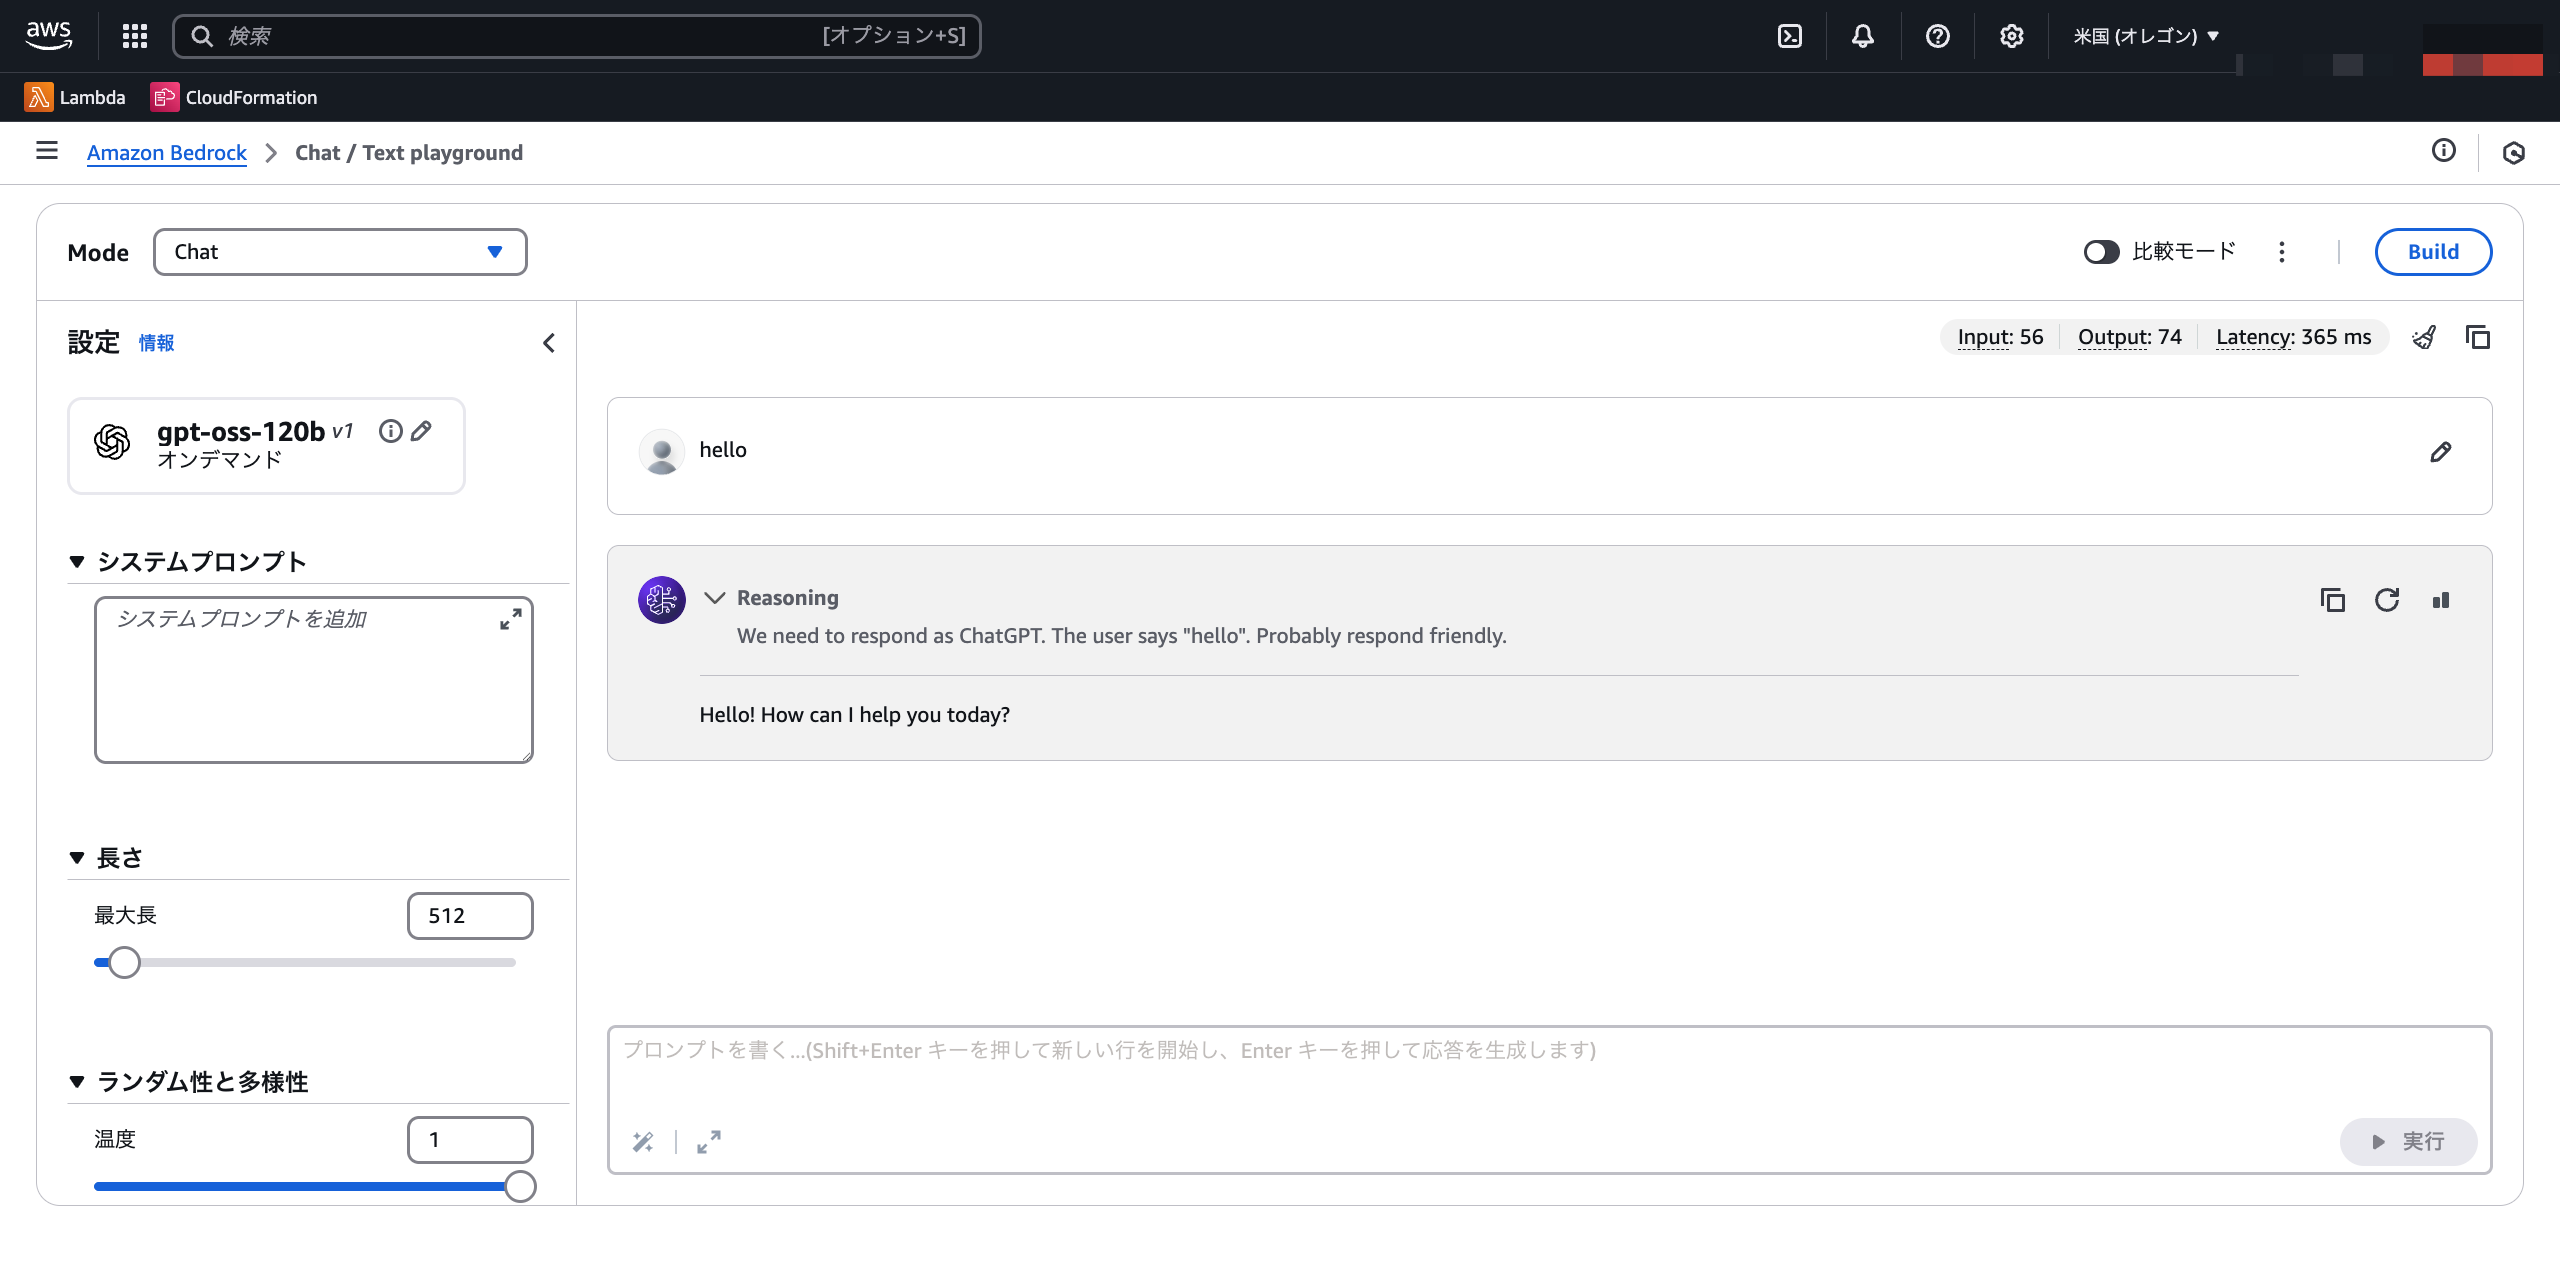Open the settings gear in top bar

pos(2012,36)
